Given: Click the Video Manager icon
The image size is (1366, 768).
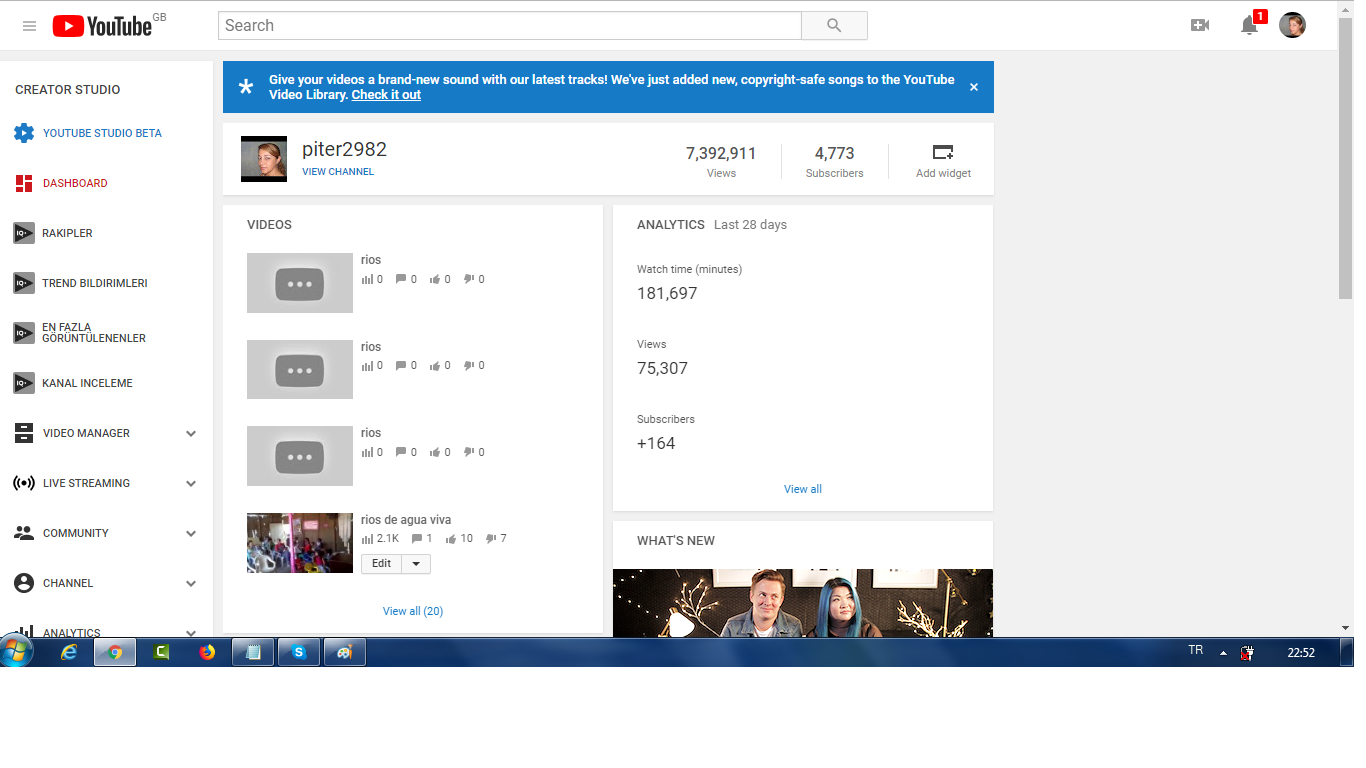Looking at the screenshot, I should 24,433.
